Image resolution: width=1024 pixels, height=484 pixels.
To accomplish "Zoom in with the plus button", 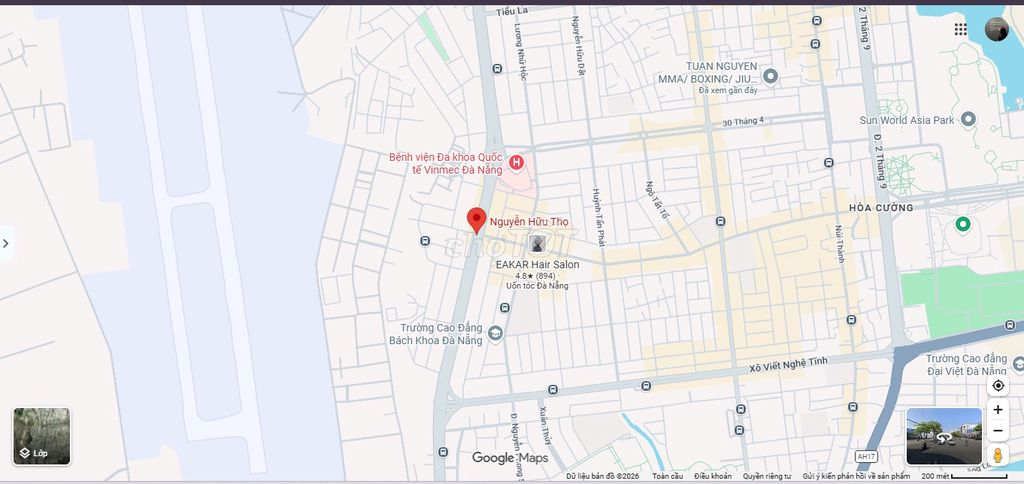I will point(998,410).
